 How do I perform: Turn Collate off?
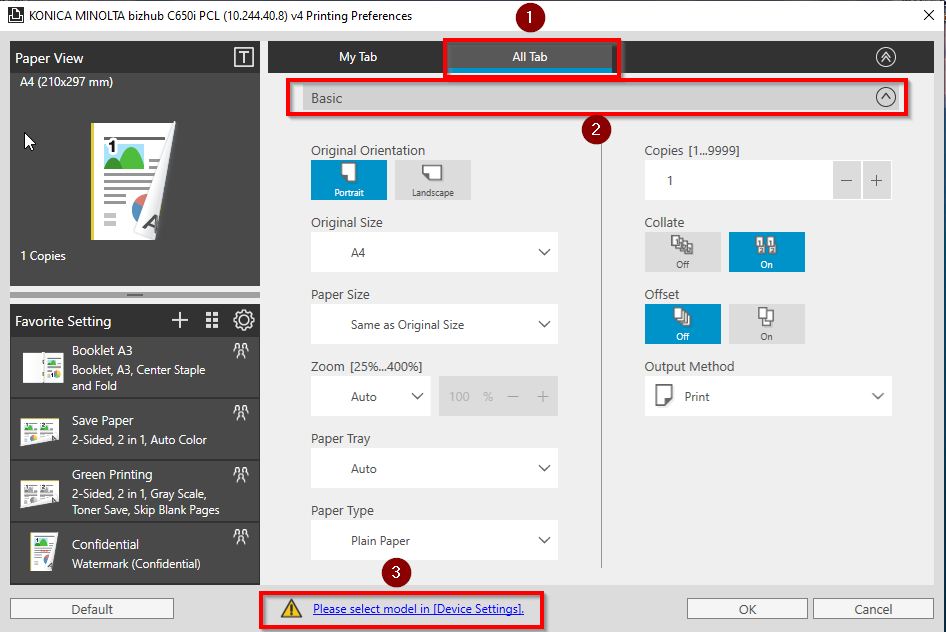(682, 252)
